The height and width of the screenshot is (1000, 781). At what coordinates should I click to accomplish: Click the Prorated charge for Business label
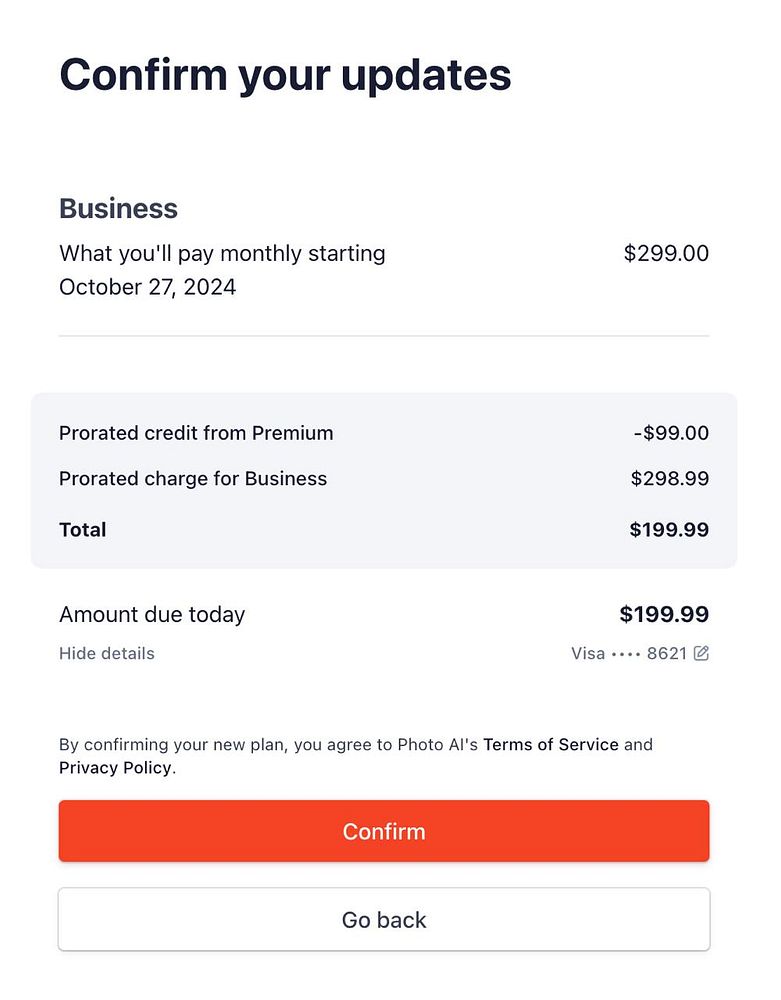(x=193, y=479)
